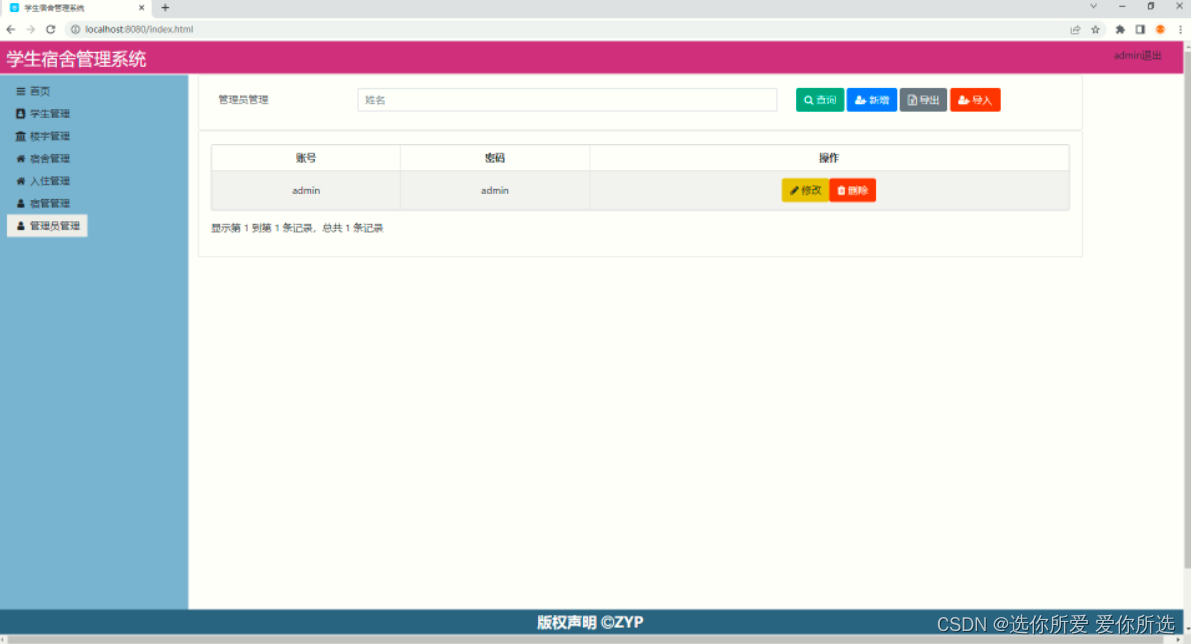Viewport: 1191px width, 644px height.
Task: Click the record count pagination text
Action: pyautogui.click(x=297, y=228)
